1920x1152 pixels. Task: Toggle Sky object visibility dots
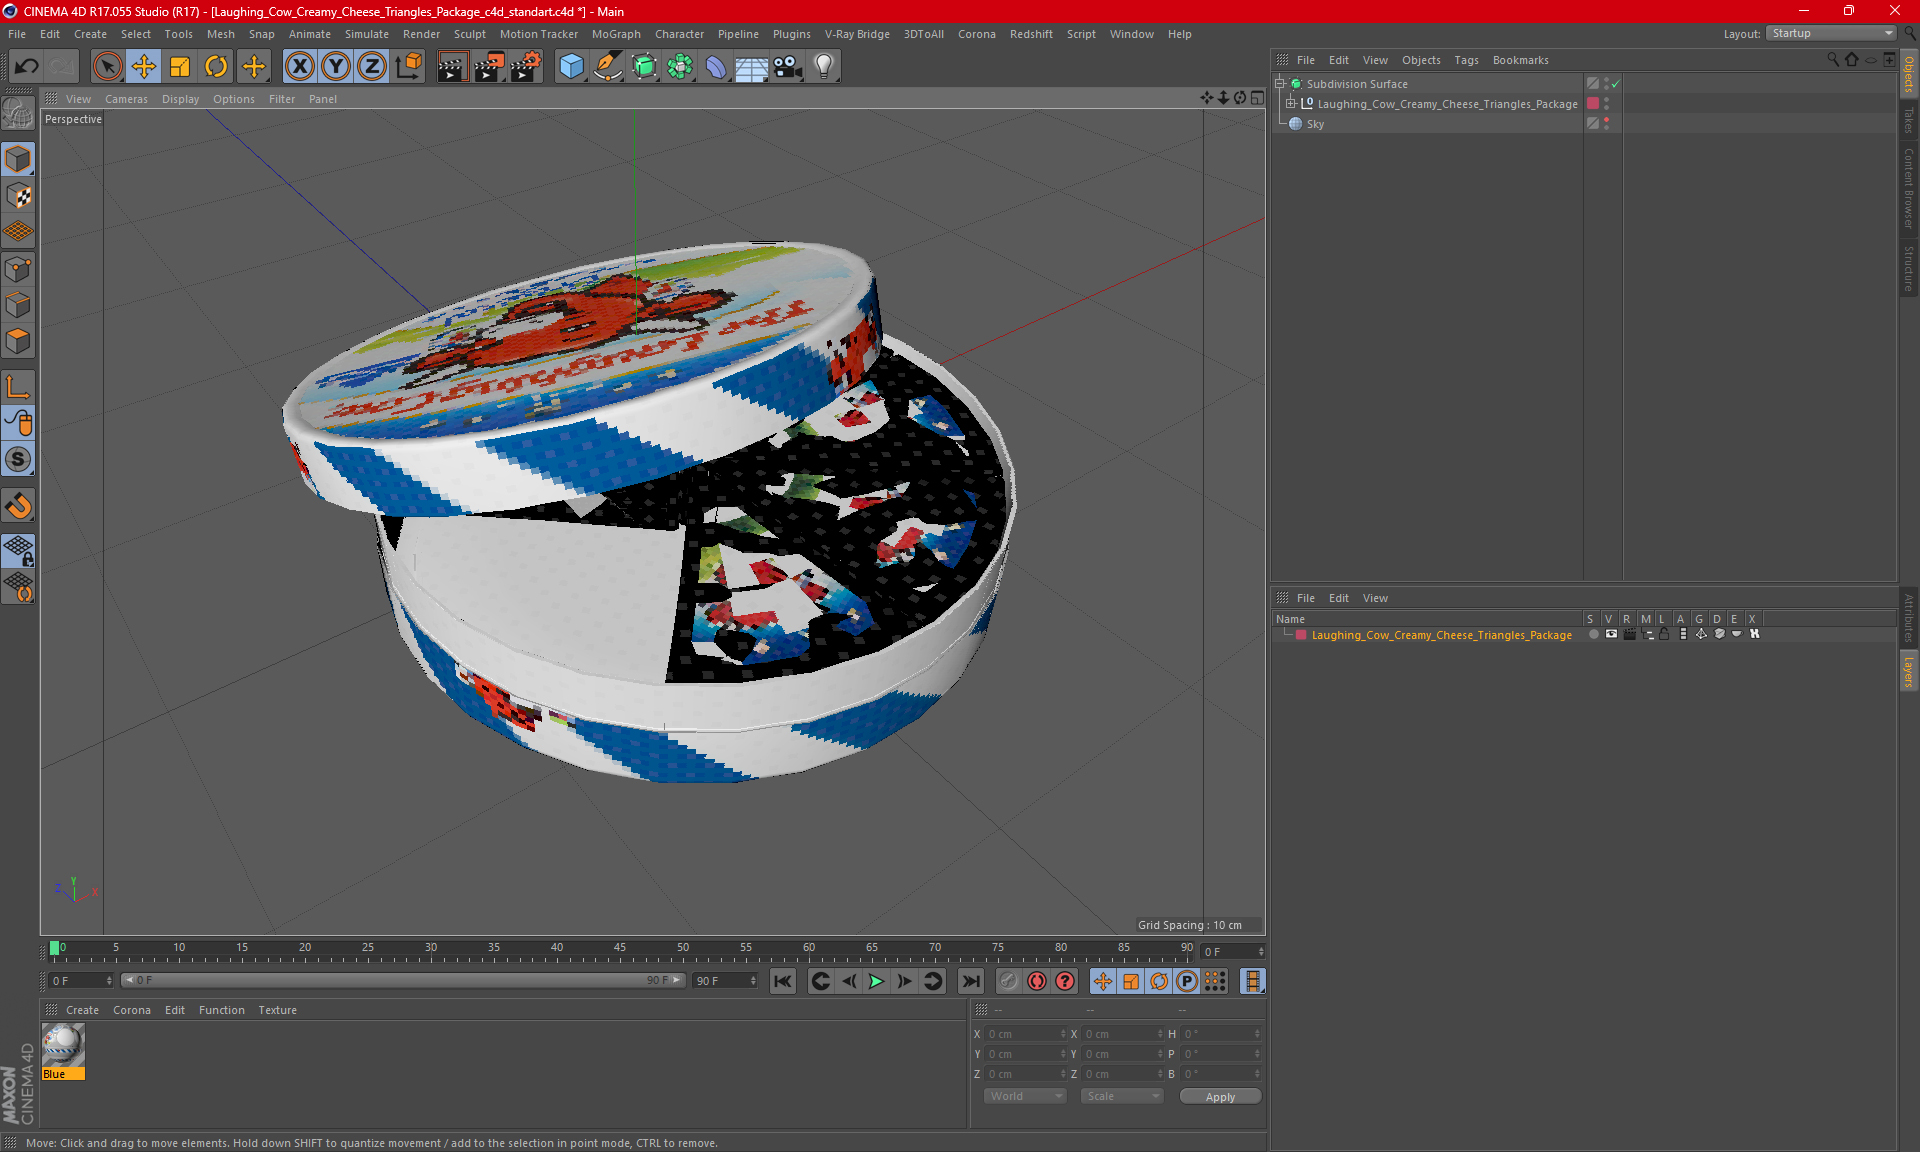(x=1606, y=123)
